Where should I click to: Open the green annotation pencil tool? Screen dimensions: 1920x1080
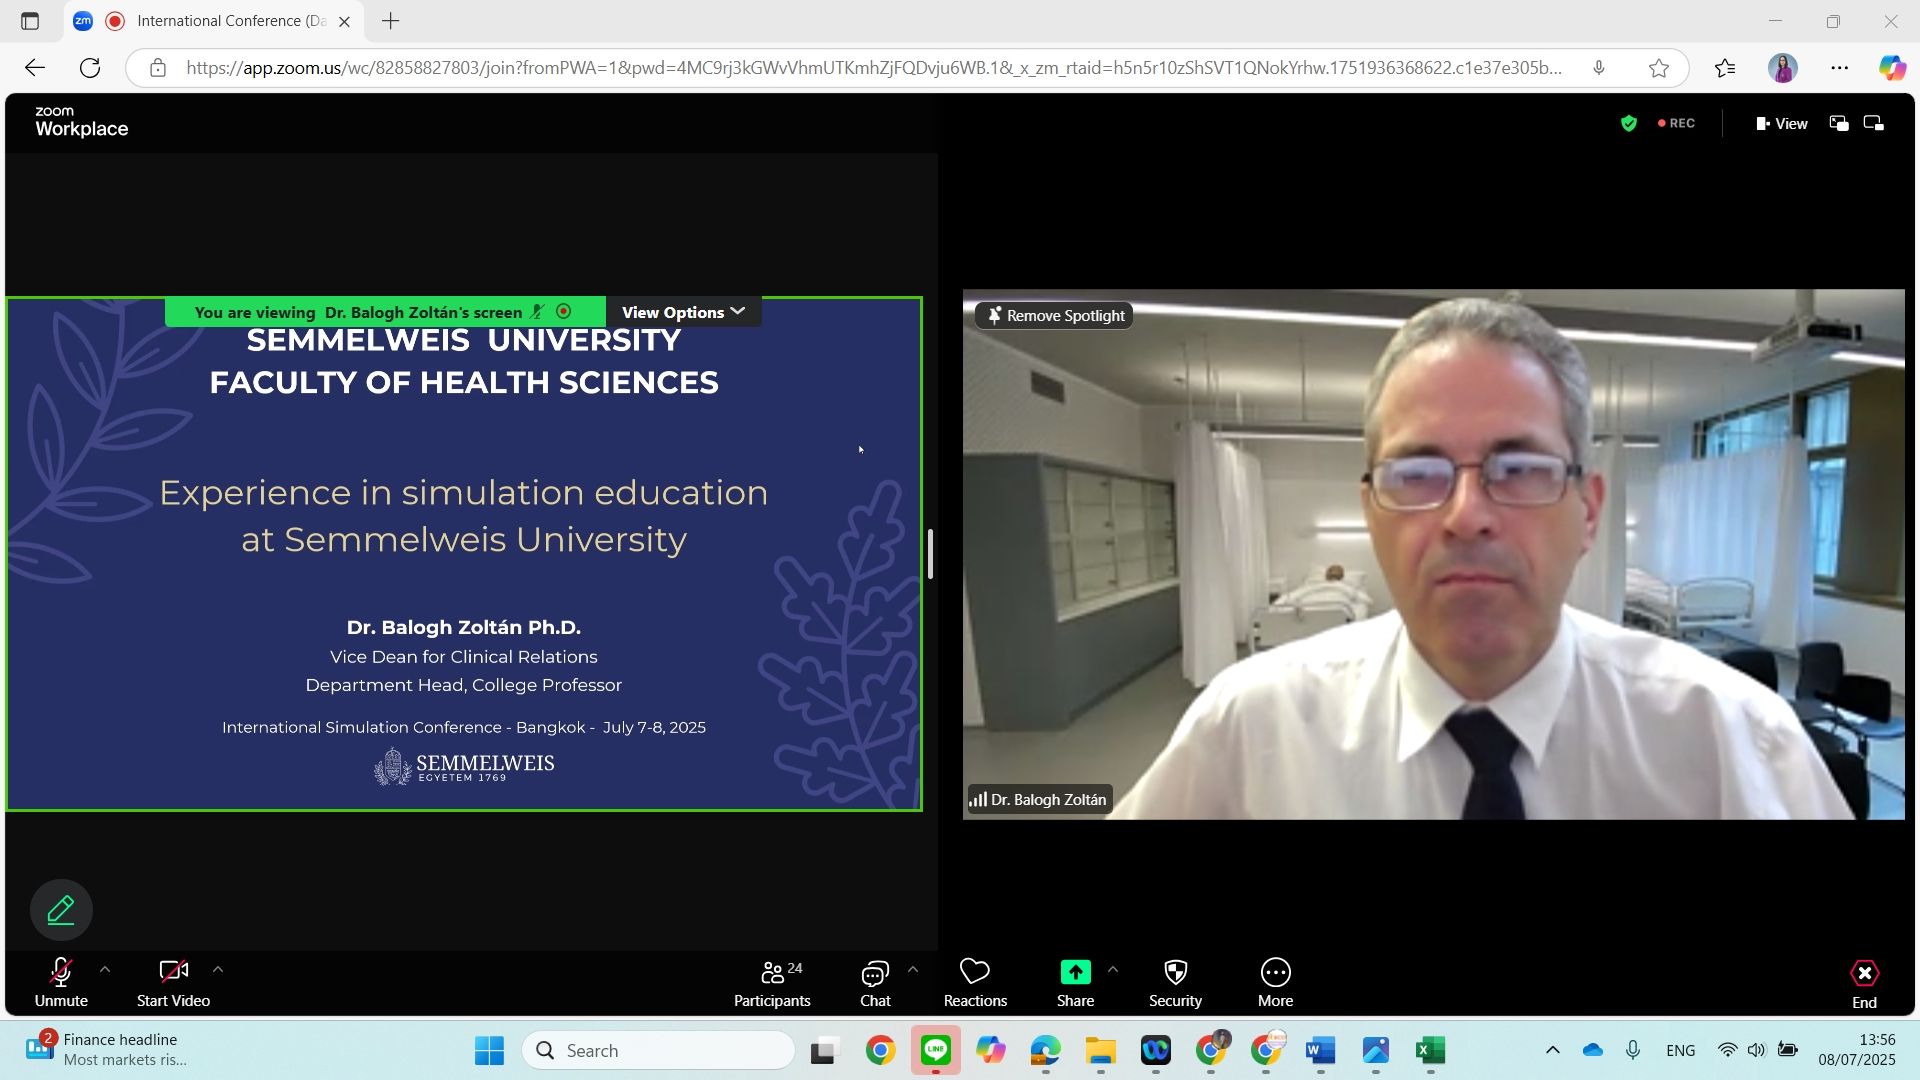[x=61, y=910]
